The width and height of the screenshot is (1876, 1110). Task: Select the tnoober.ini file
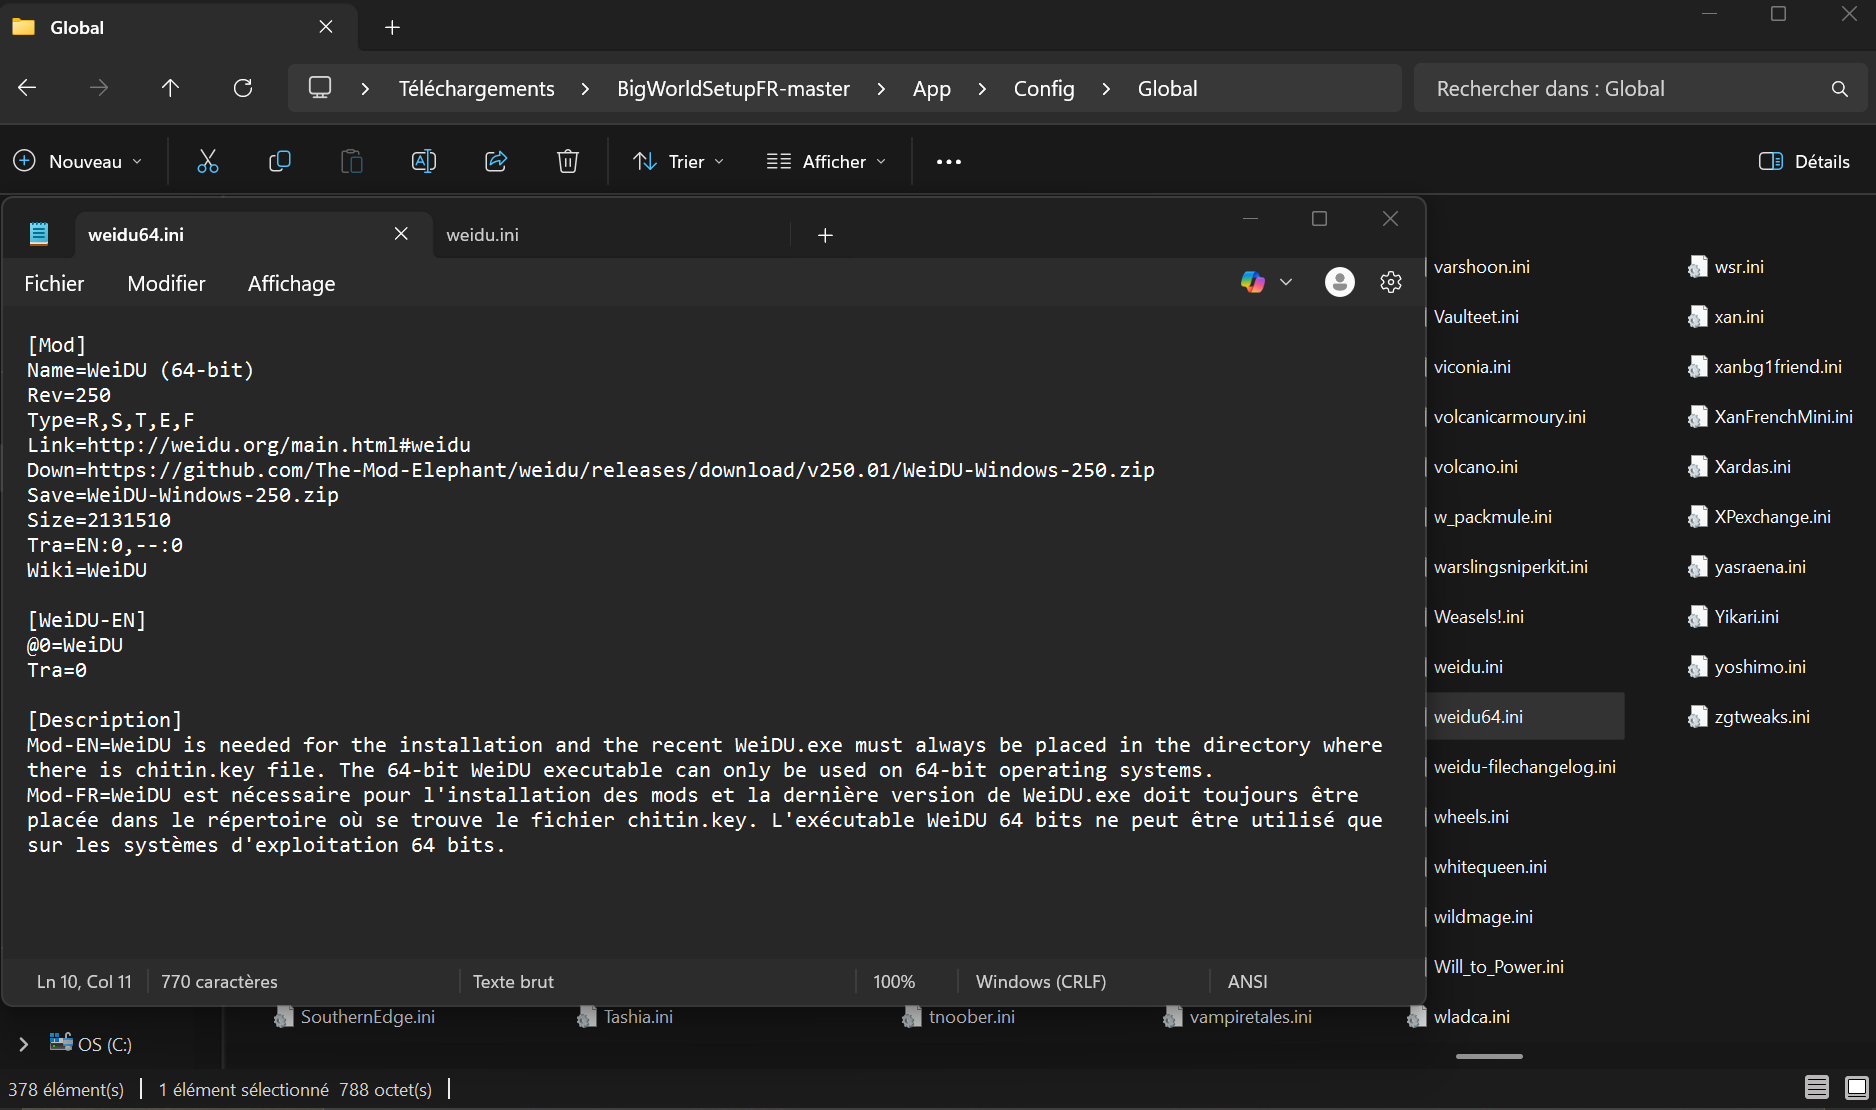[960, 1017]
